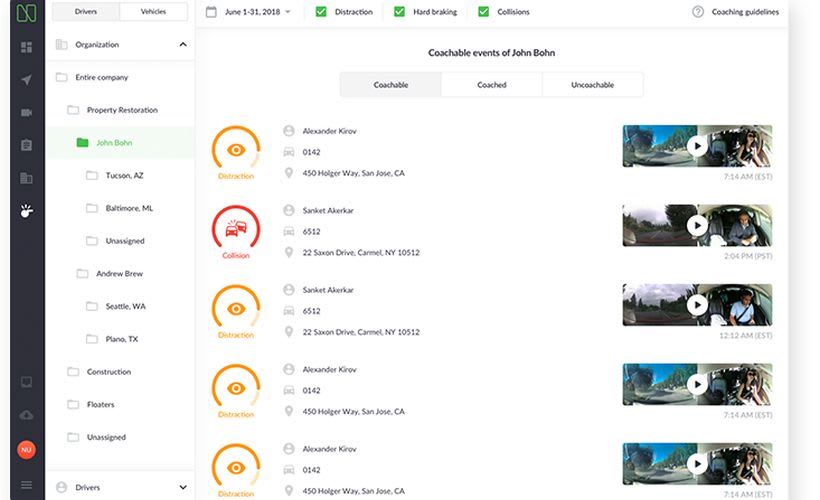Open the video camera icon in sidebar
820x500 pixels.
[x=26, y=112]
